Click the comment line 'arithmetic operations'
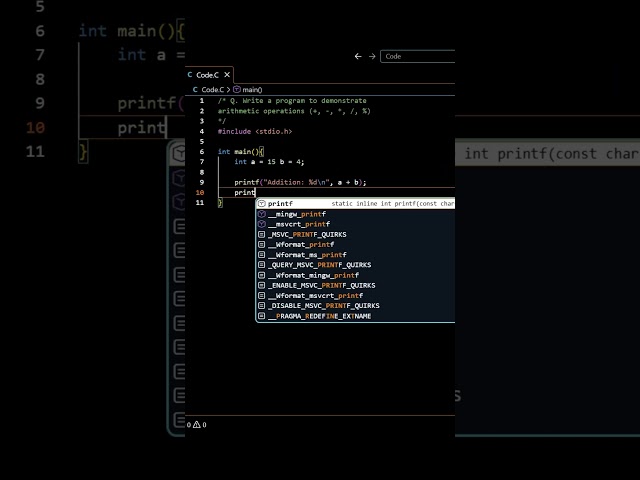This screenshot has width=640, height=480. [x=294, y=111]
